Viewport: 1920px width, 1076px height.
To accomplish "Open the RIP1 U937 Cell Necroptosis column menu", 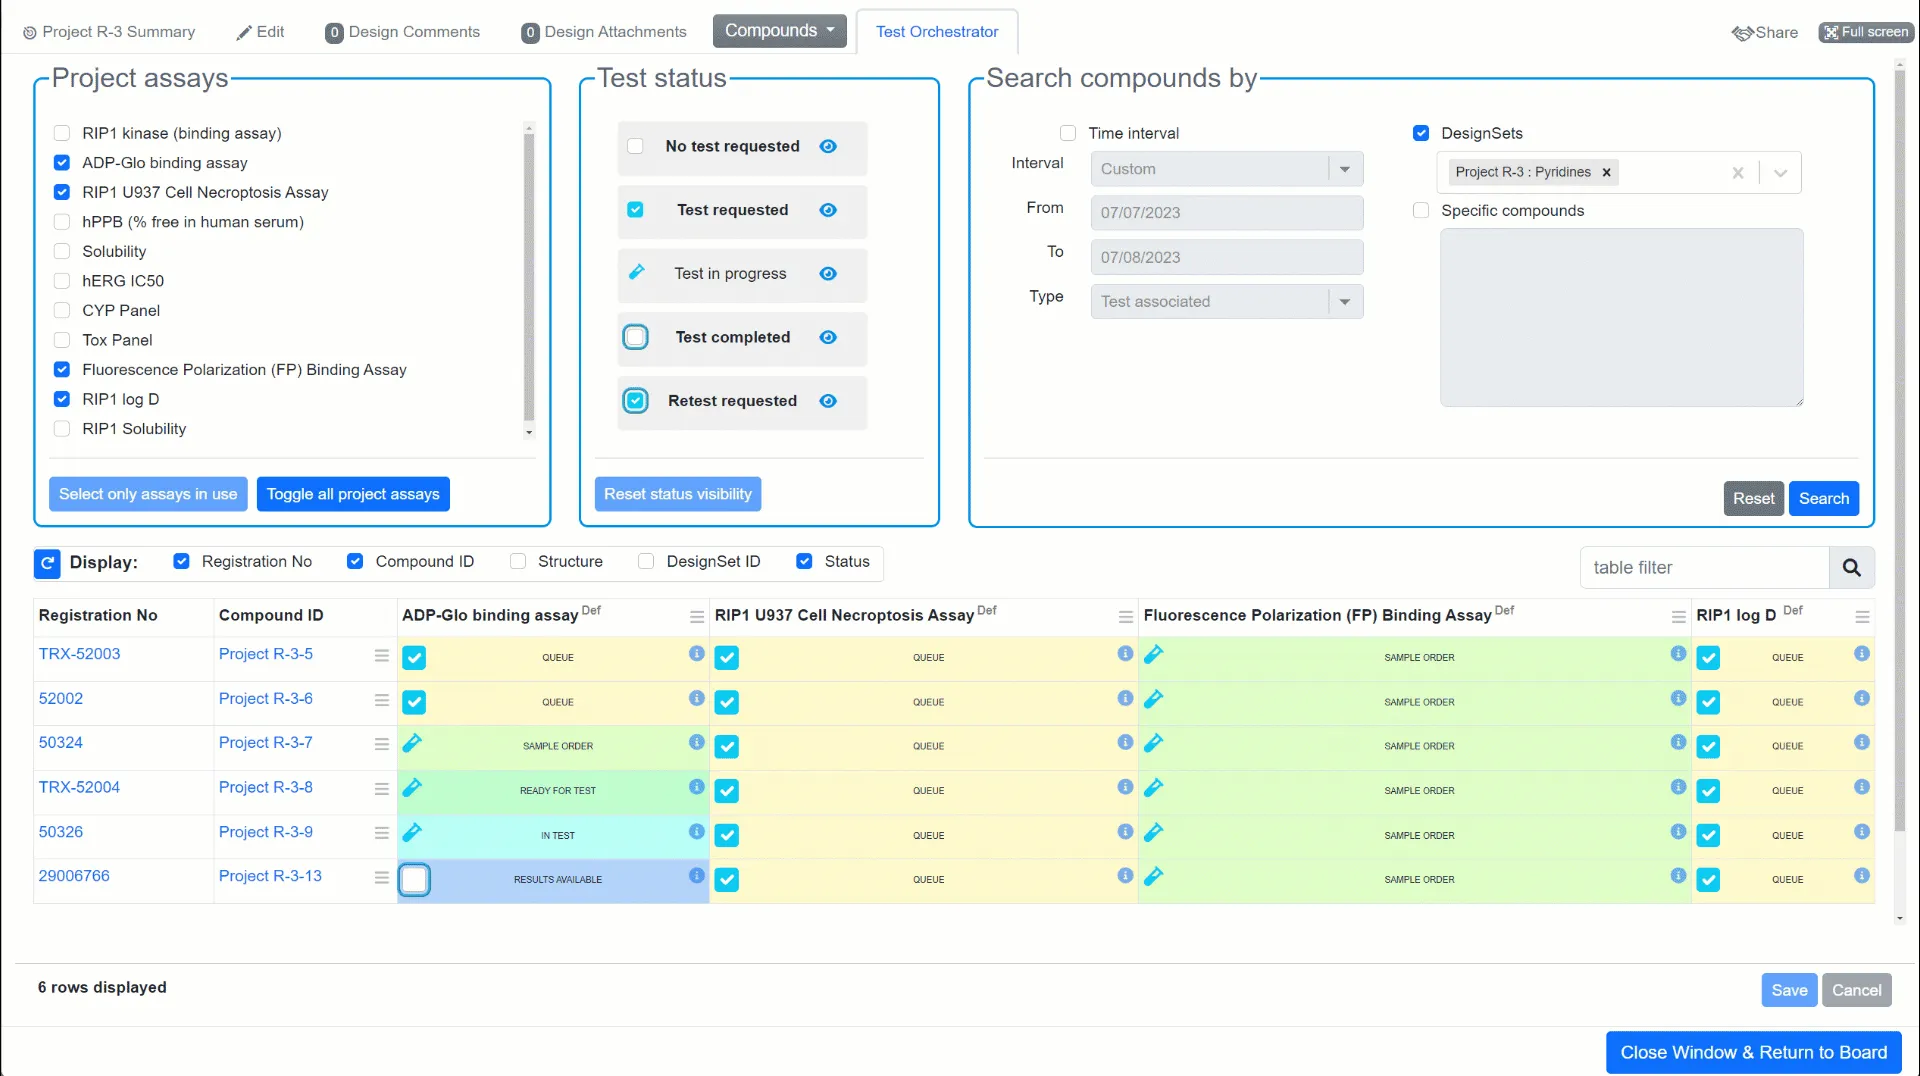I will 1126,617.
